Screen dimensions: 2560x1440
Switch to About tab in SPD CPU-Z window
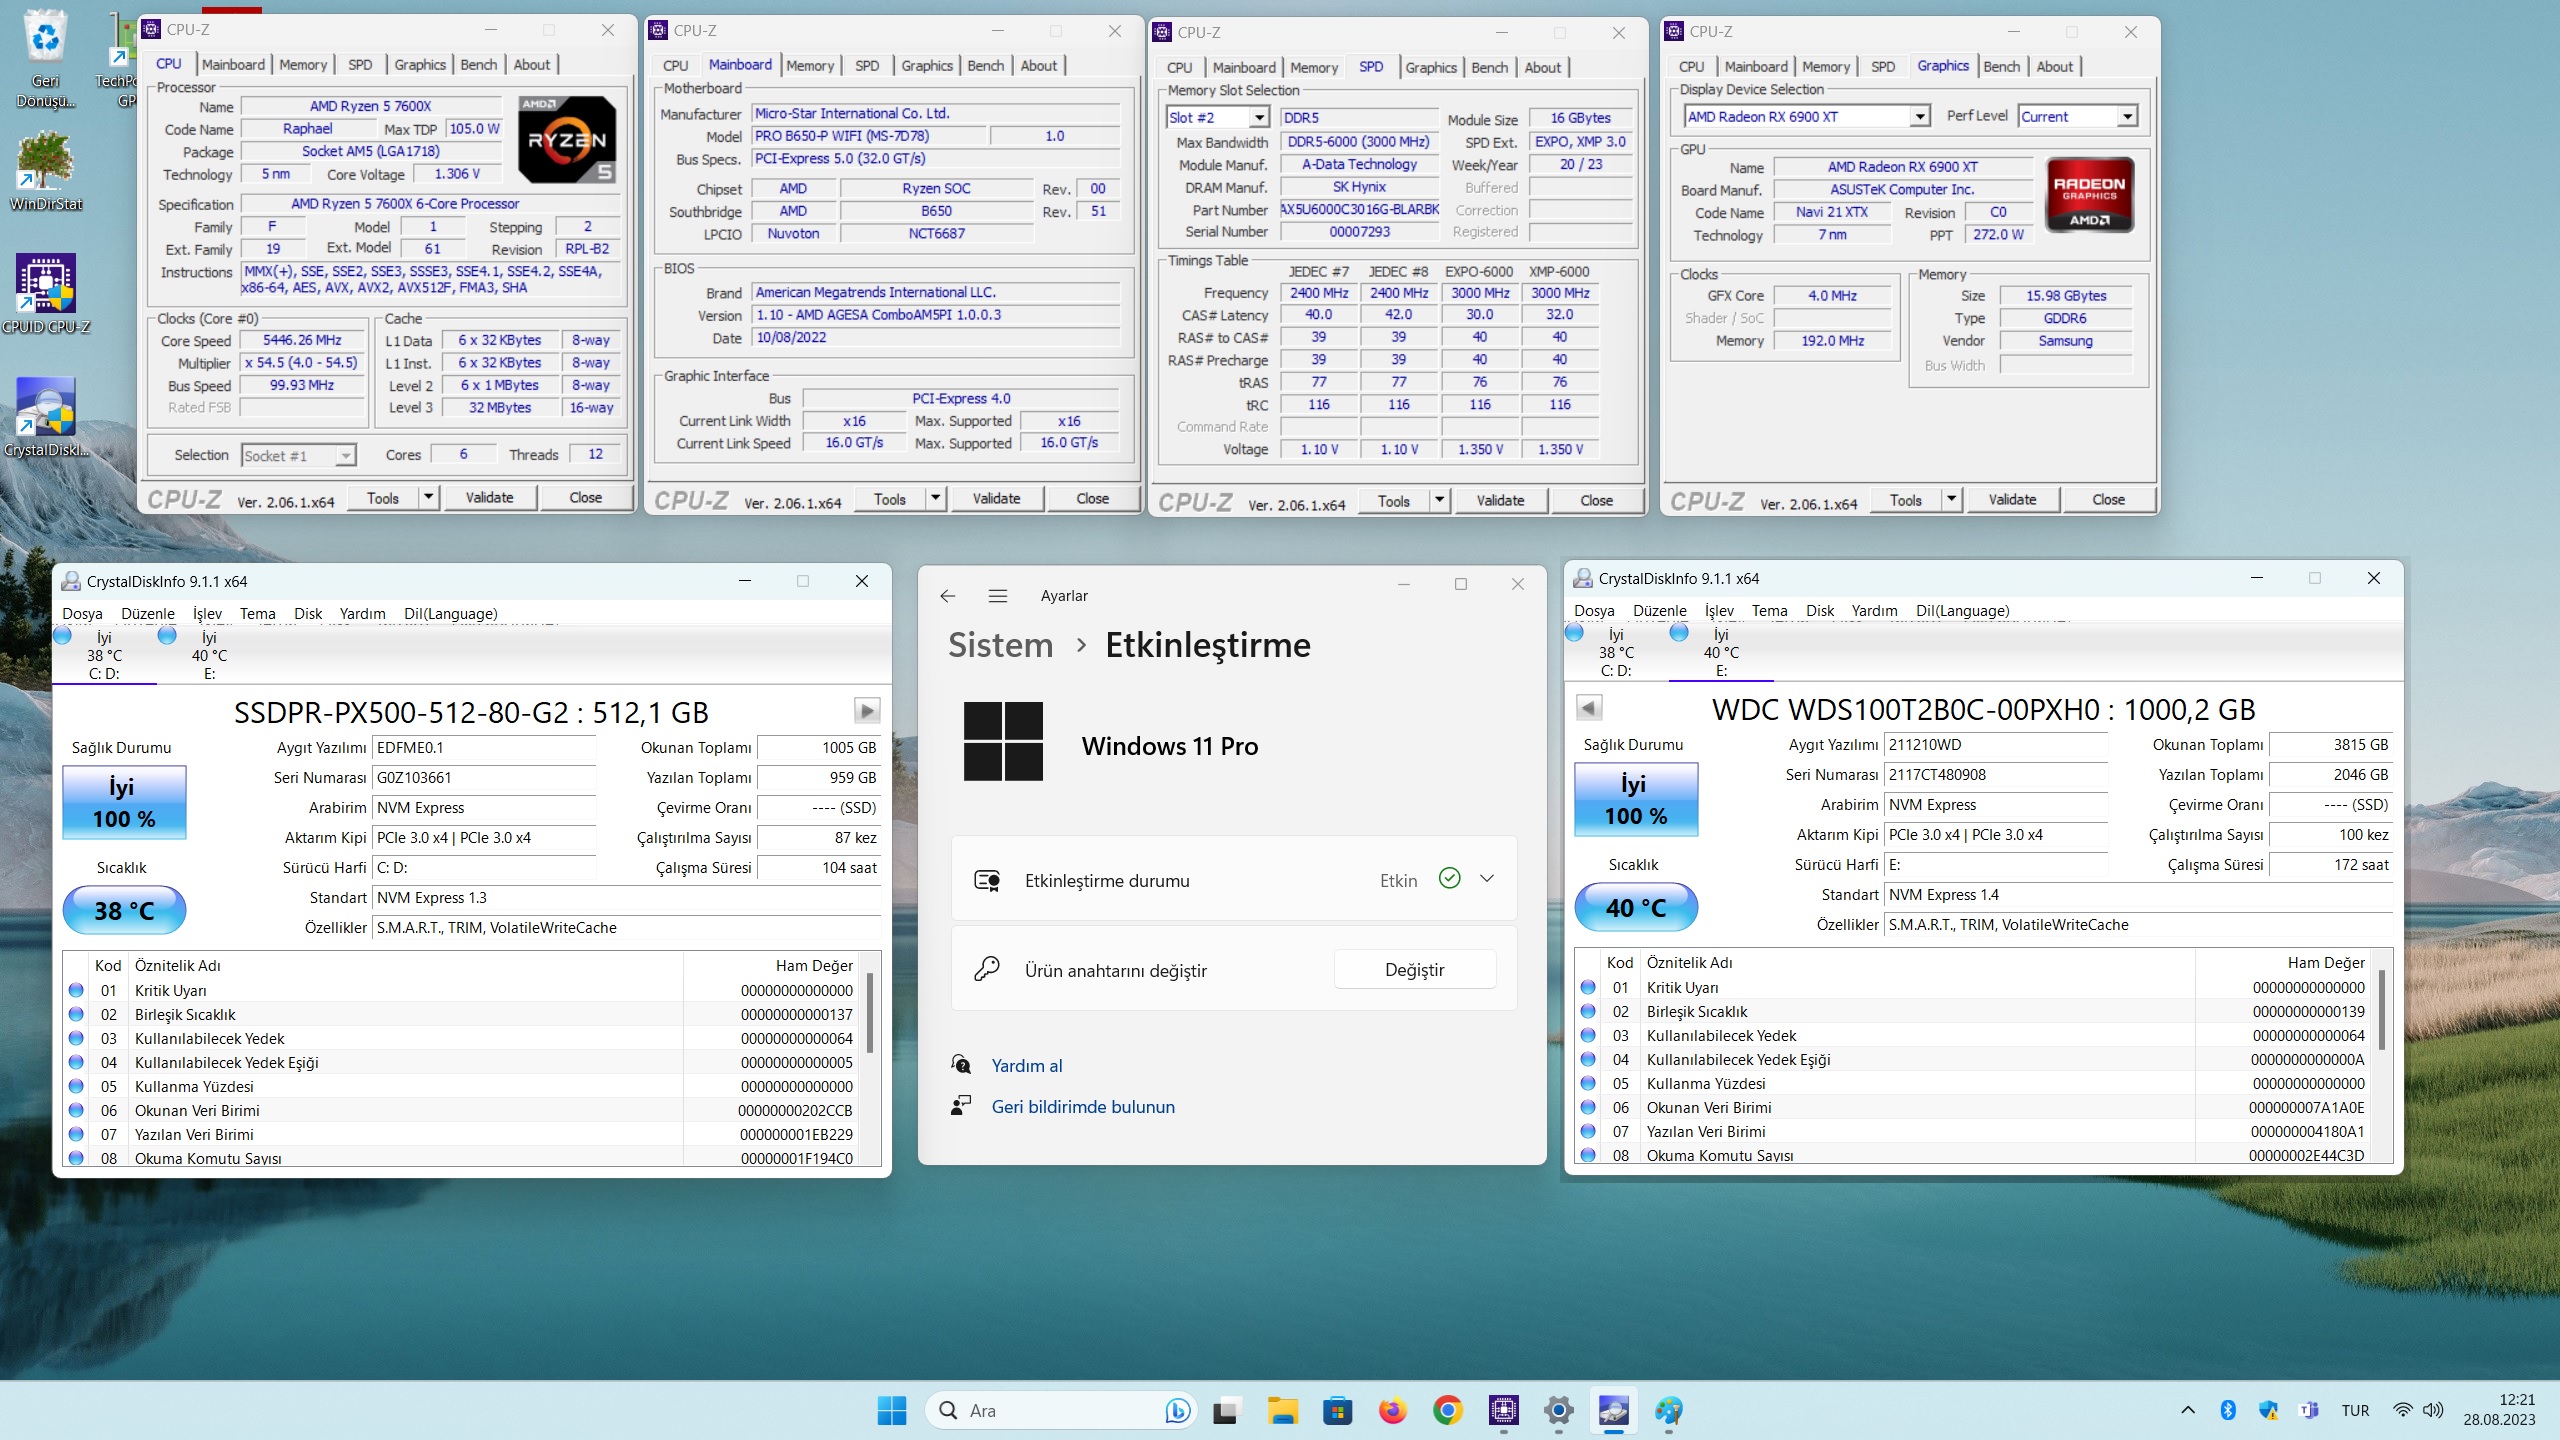click(x=1542, y=68)
